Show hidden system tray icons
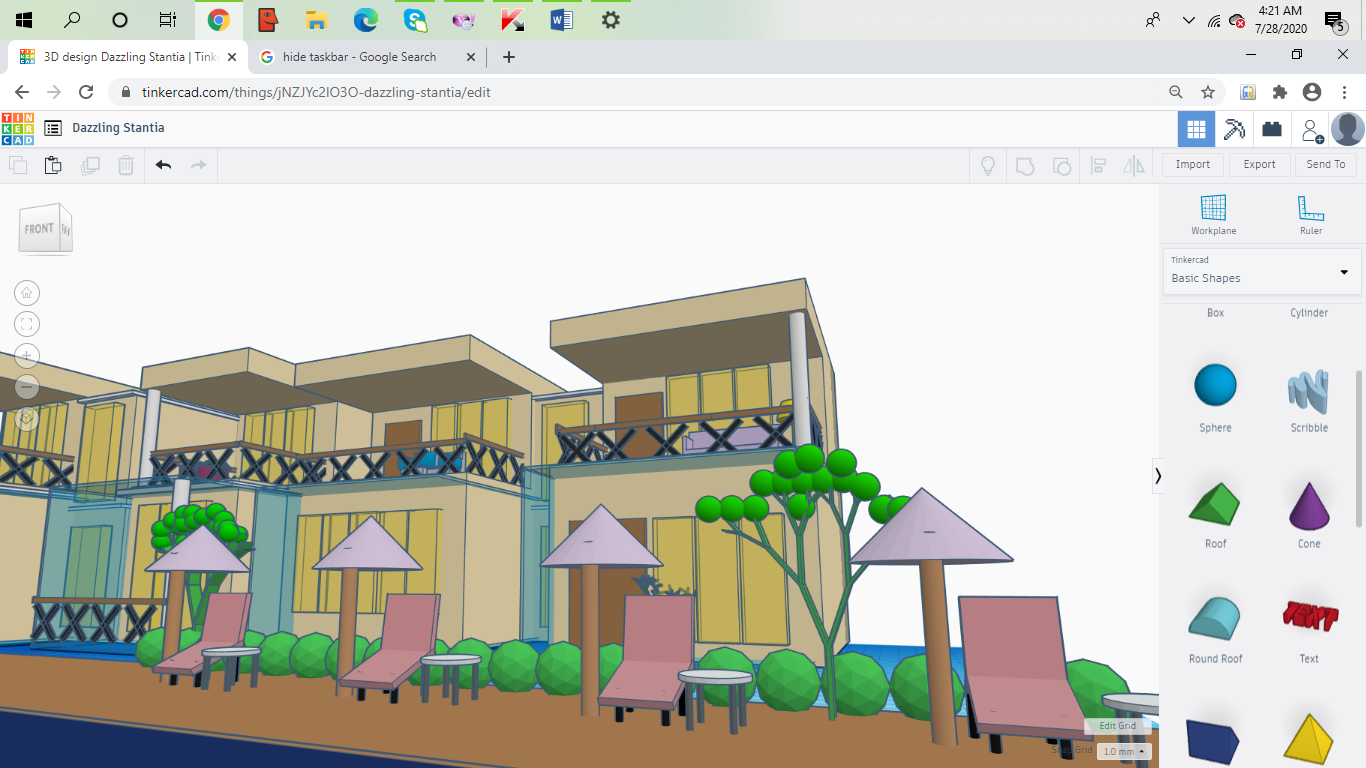The width and height of the screenshot is (1366, 768). 1188,20
